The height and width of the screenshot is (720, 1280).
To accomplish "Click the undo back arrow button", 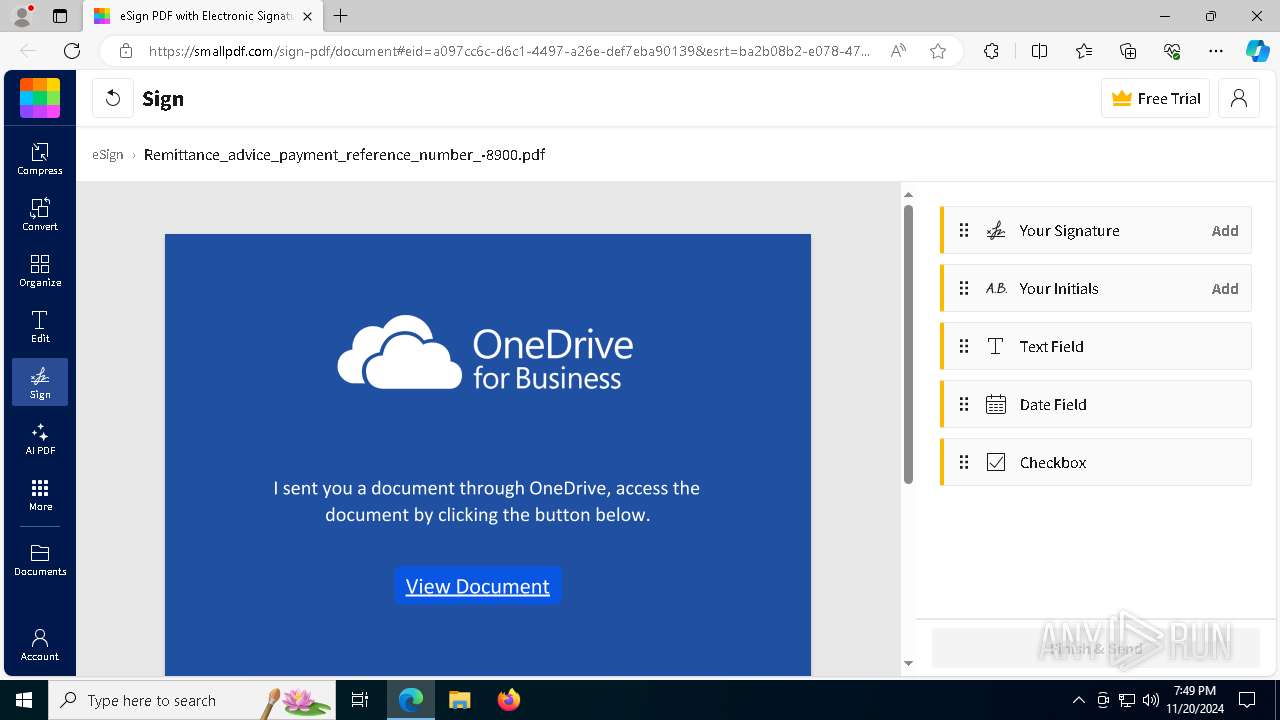I will 113,98.
